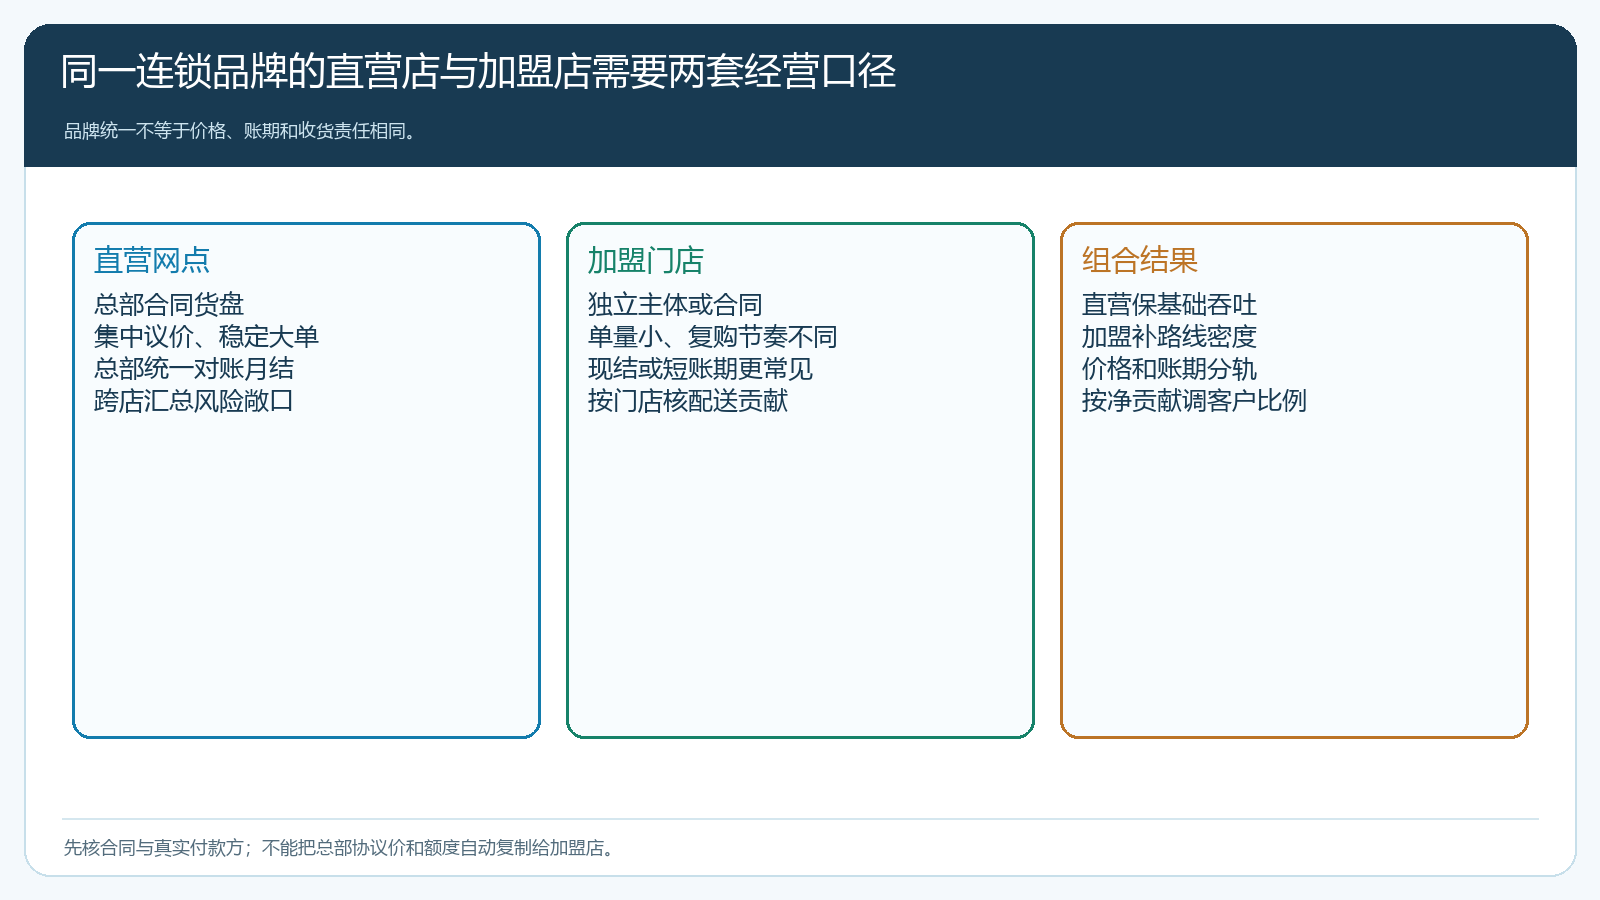Click the line 按门店核配送贡献
This screenshot has width=1600, height=900.
click(688, 400)
